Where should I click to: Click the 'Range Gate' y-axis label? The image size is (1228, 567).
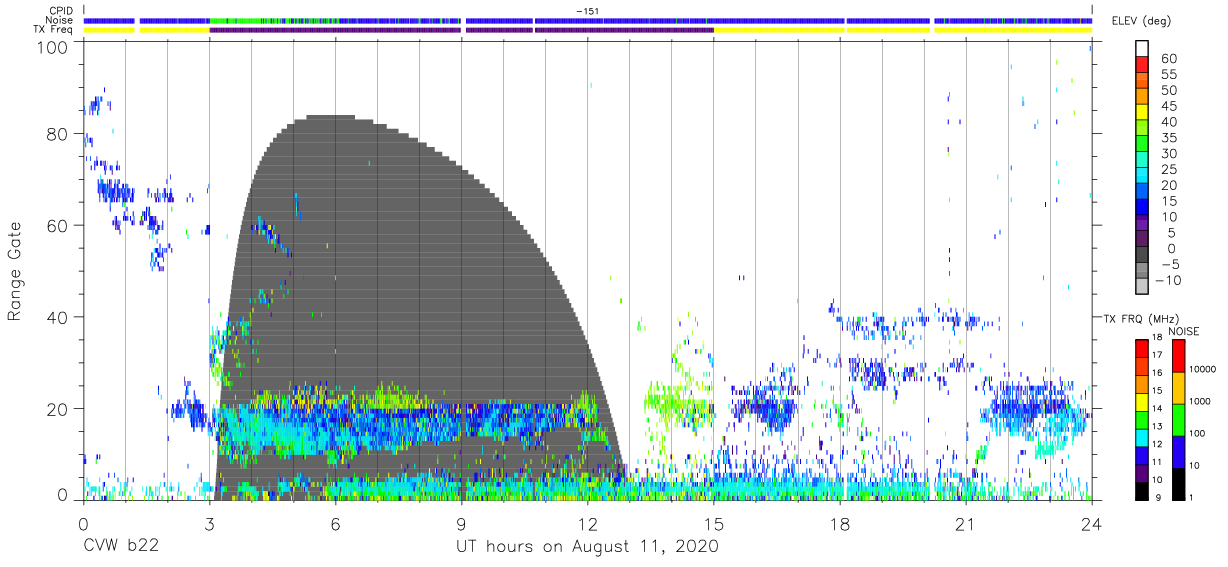point(15,272)
